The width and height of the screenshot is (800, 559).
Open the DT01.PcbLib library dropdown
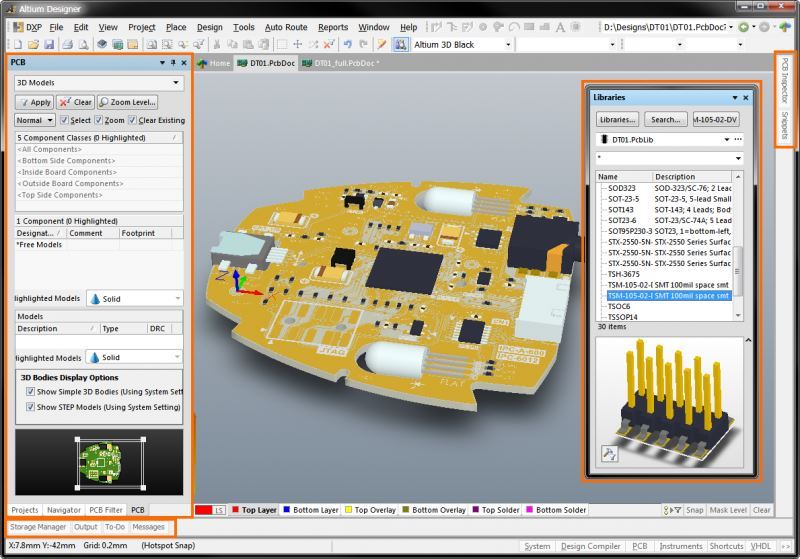[x=724, y=139]
